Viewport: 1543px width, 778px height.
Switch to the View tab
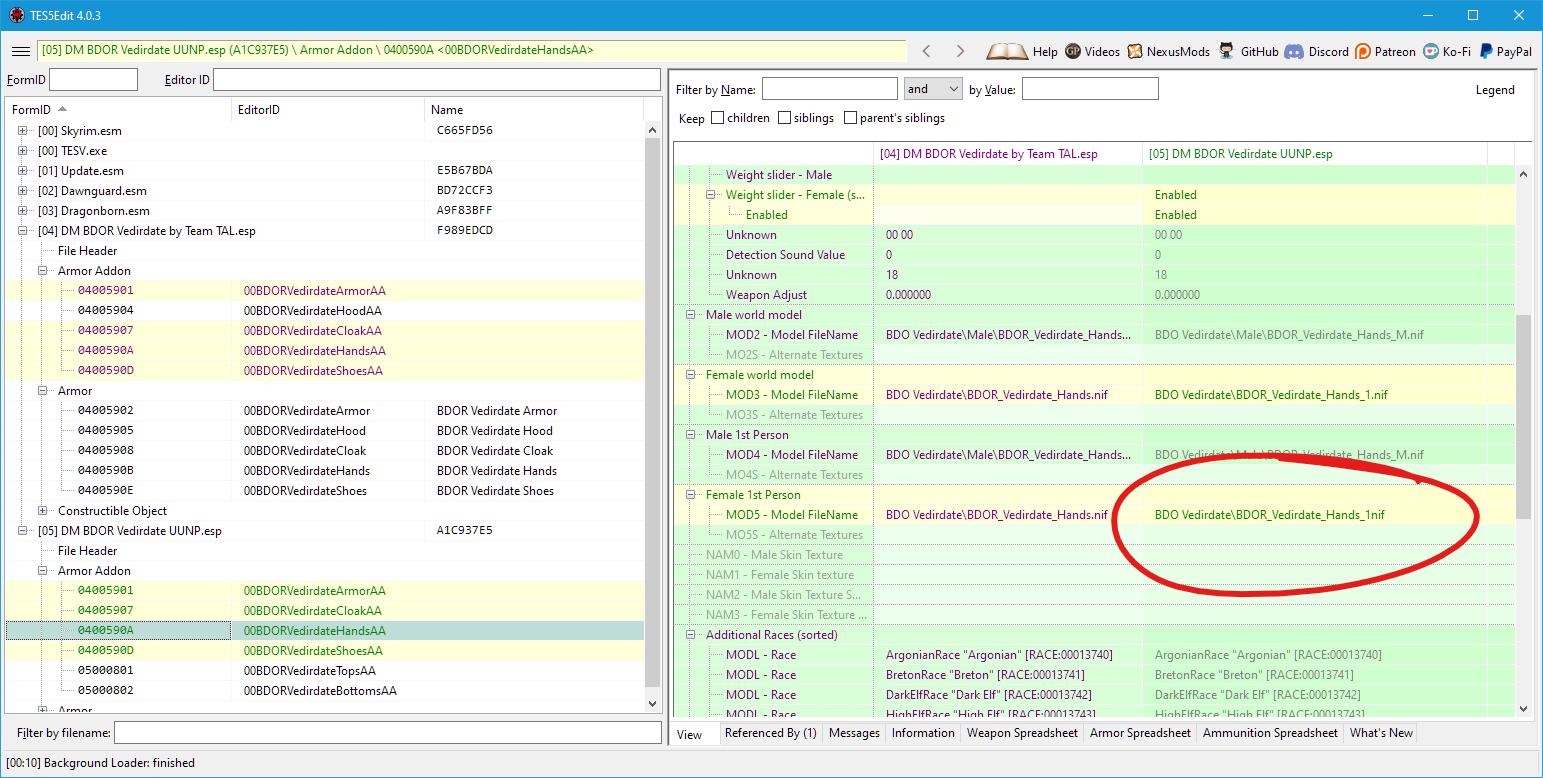click(690, 734)
